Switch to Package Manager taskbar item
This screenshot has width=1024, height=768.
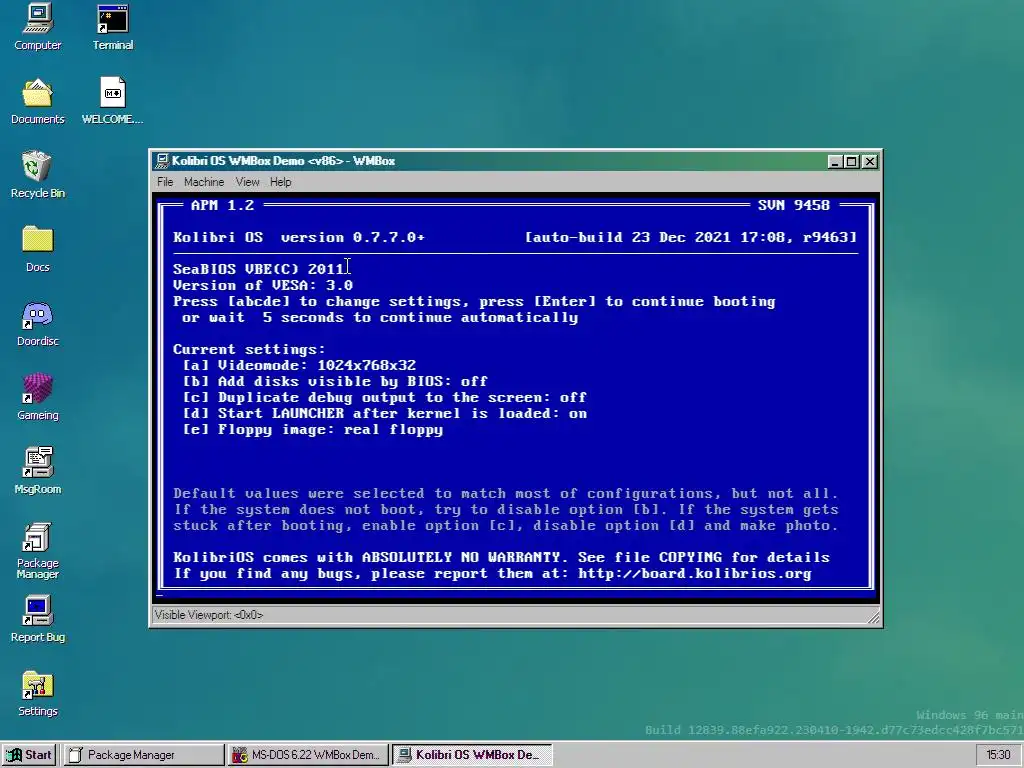(142, 754)
